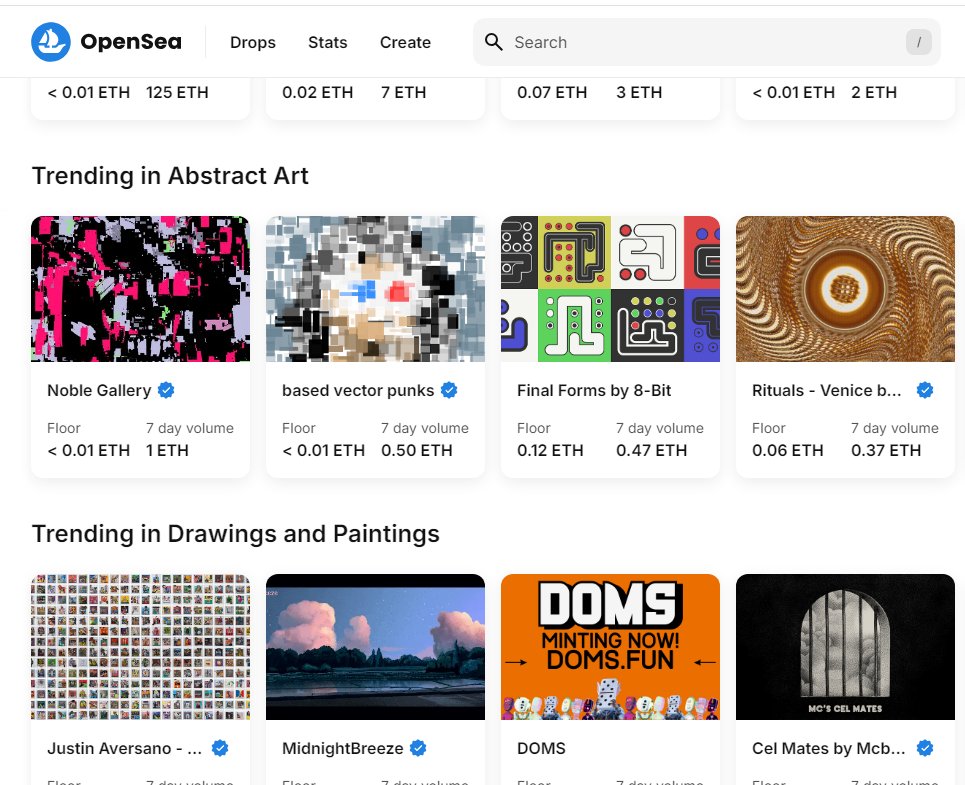Open Final Forms by 8-Bit title
Image resolution: width=965 pixels, height=785 pixels.
point(594,391)
